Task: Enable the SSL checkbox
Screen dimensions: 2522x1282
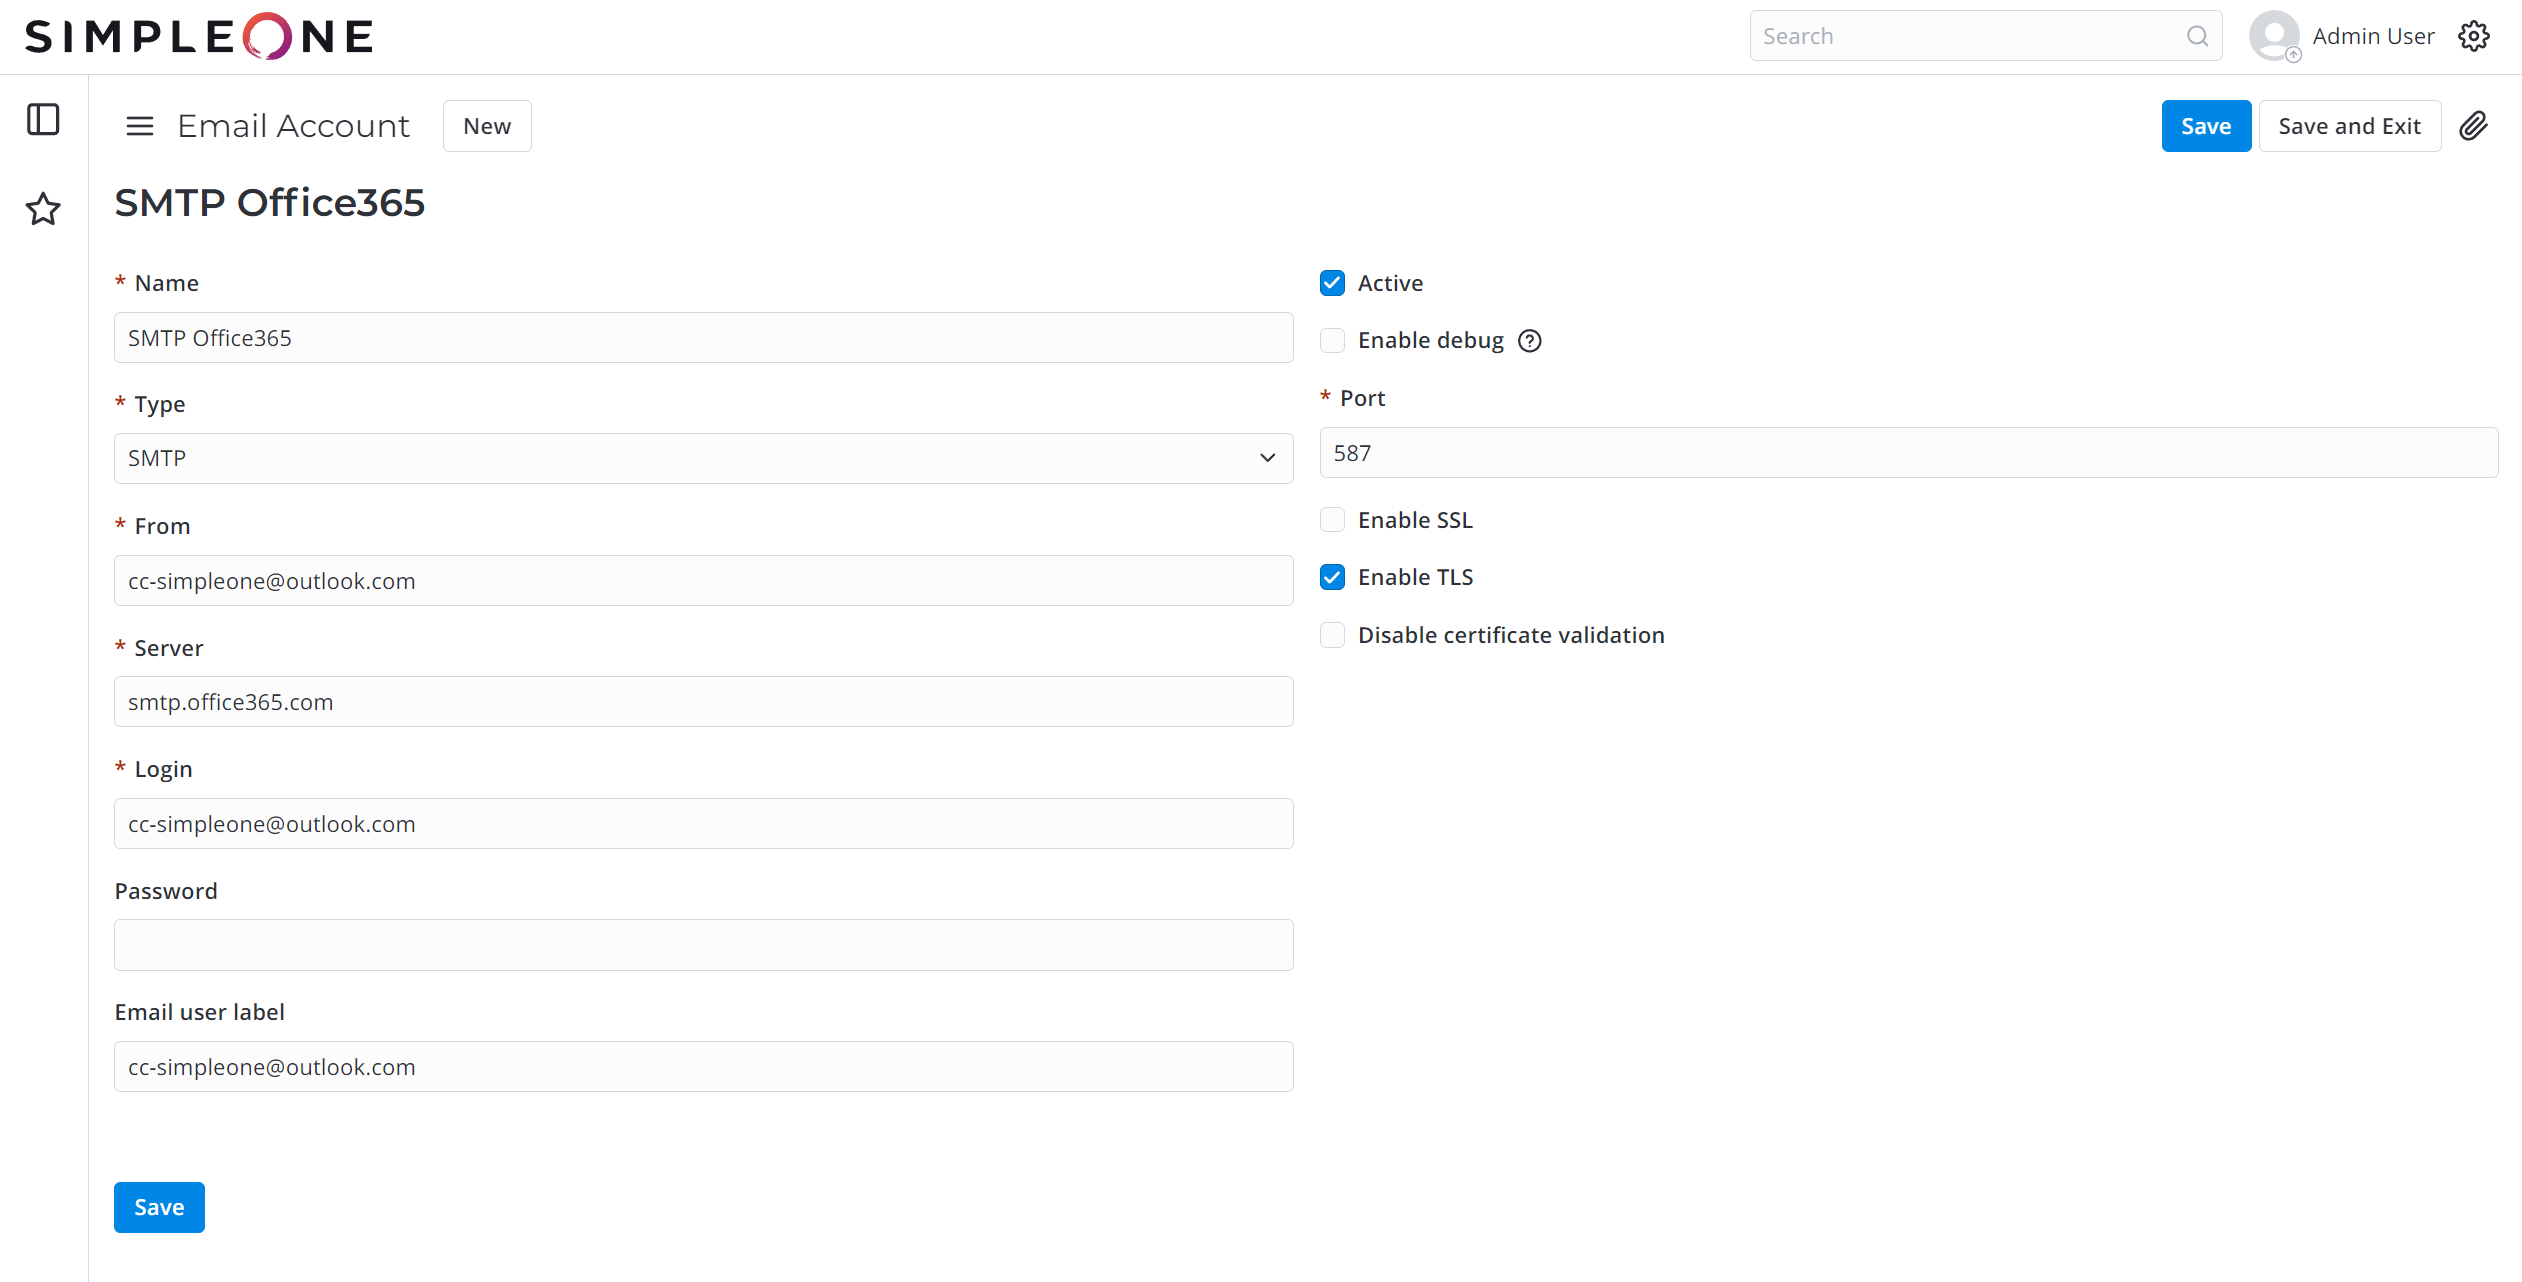Action: (1332, 520)
